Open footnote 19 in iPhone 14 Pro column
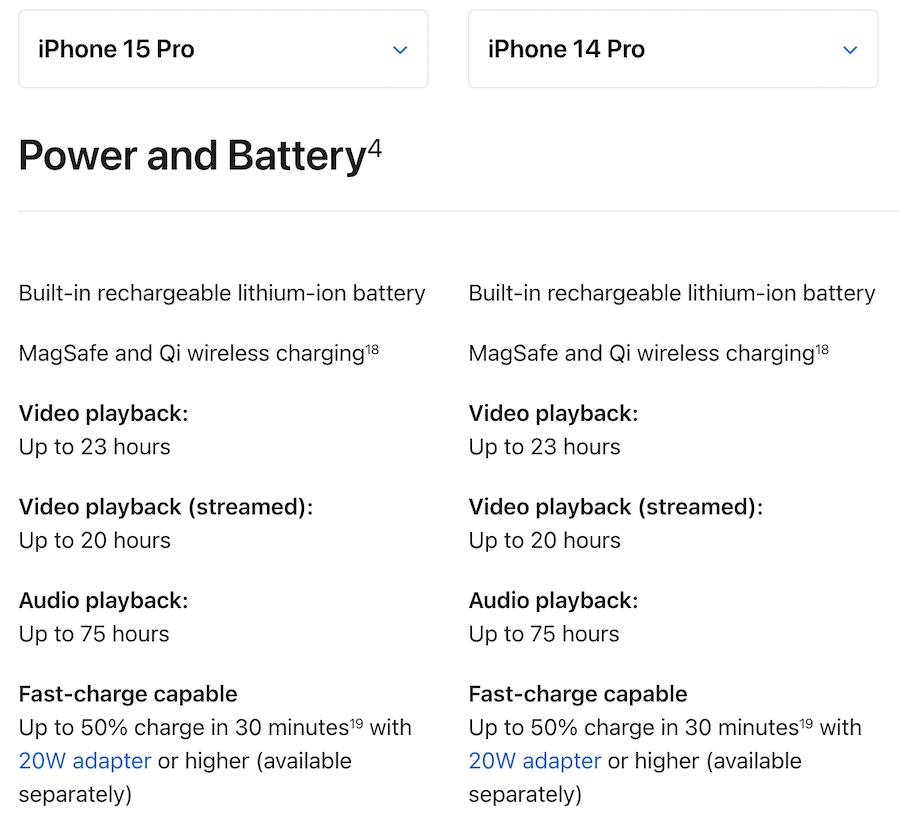This screenshot has width=900, height=828. [x=807, y=722]
